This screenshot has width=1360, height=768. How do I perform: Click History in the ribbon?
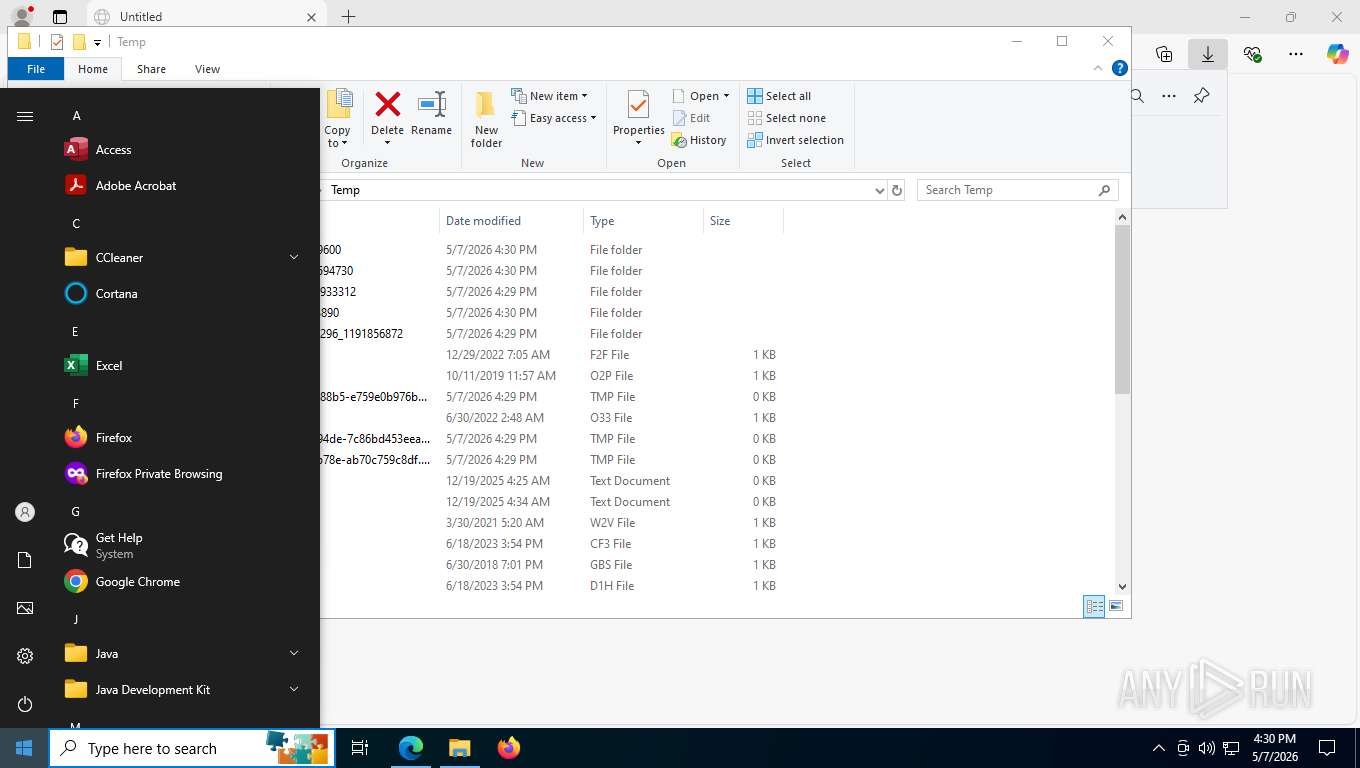(x=699, y=140)
